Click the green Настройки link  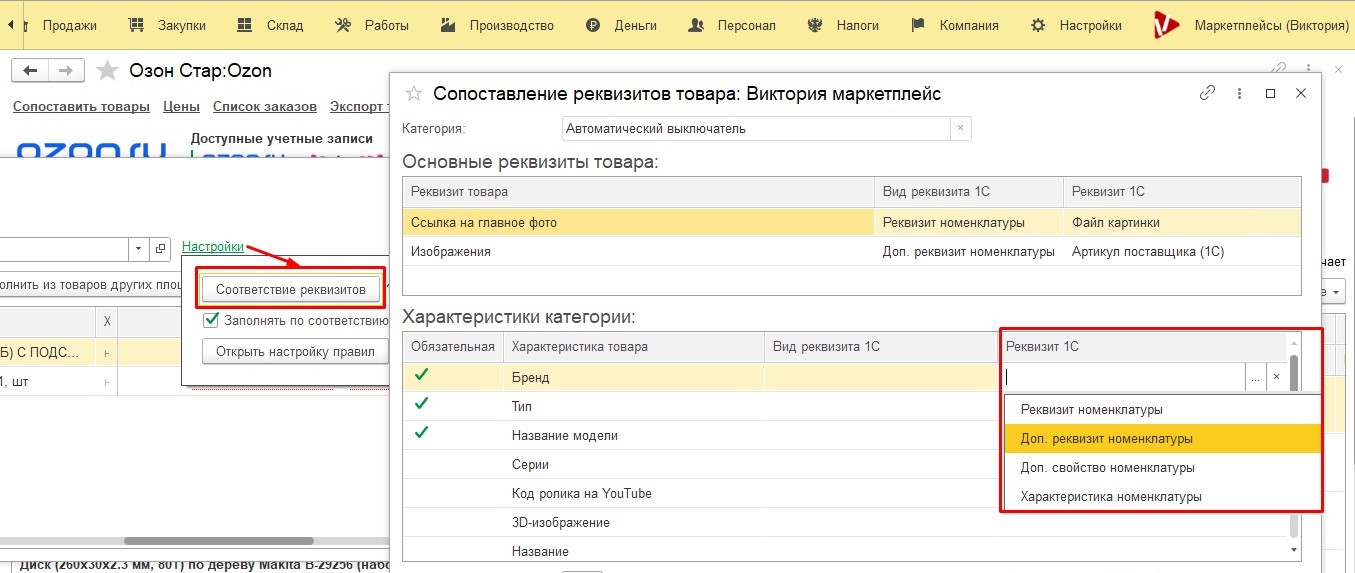213,246
